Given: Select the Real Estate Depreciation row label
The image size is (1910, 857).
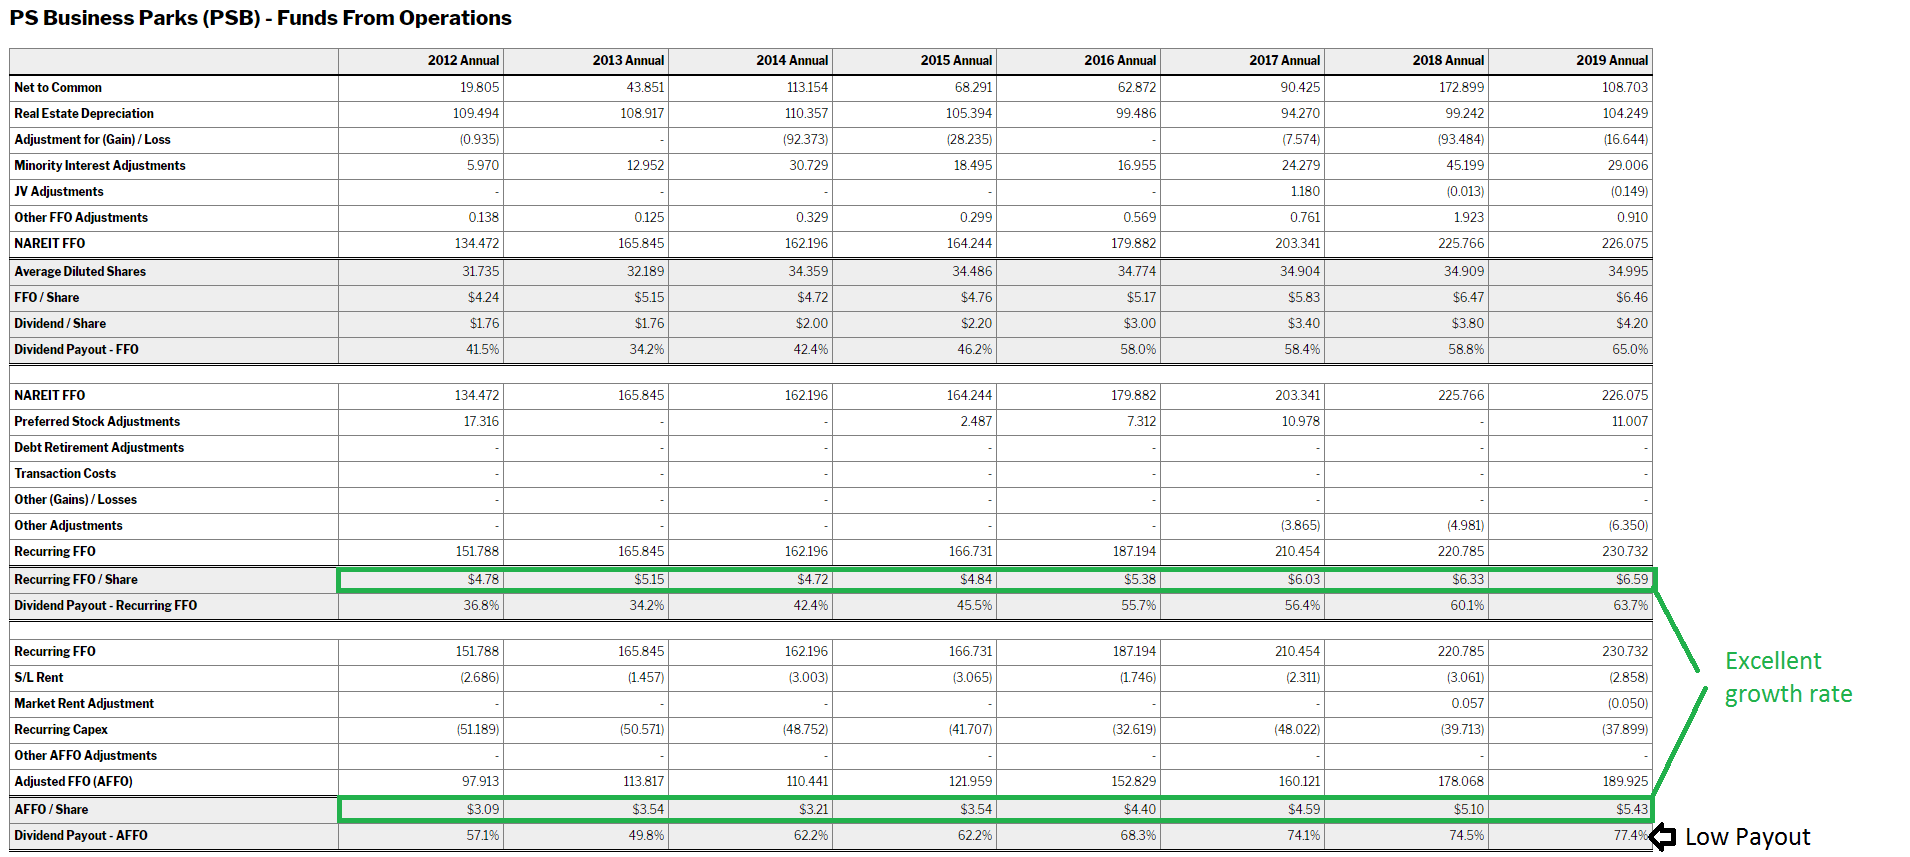Looking at the screenshot, I should (x=84, y=114).
